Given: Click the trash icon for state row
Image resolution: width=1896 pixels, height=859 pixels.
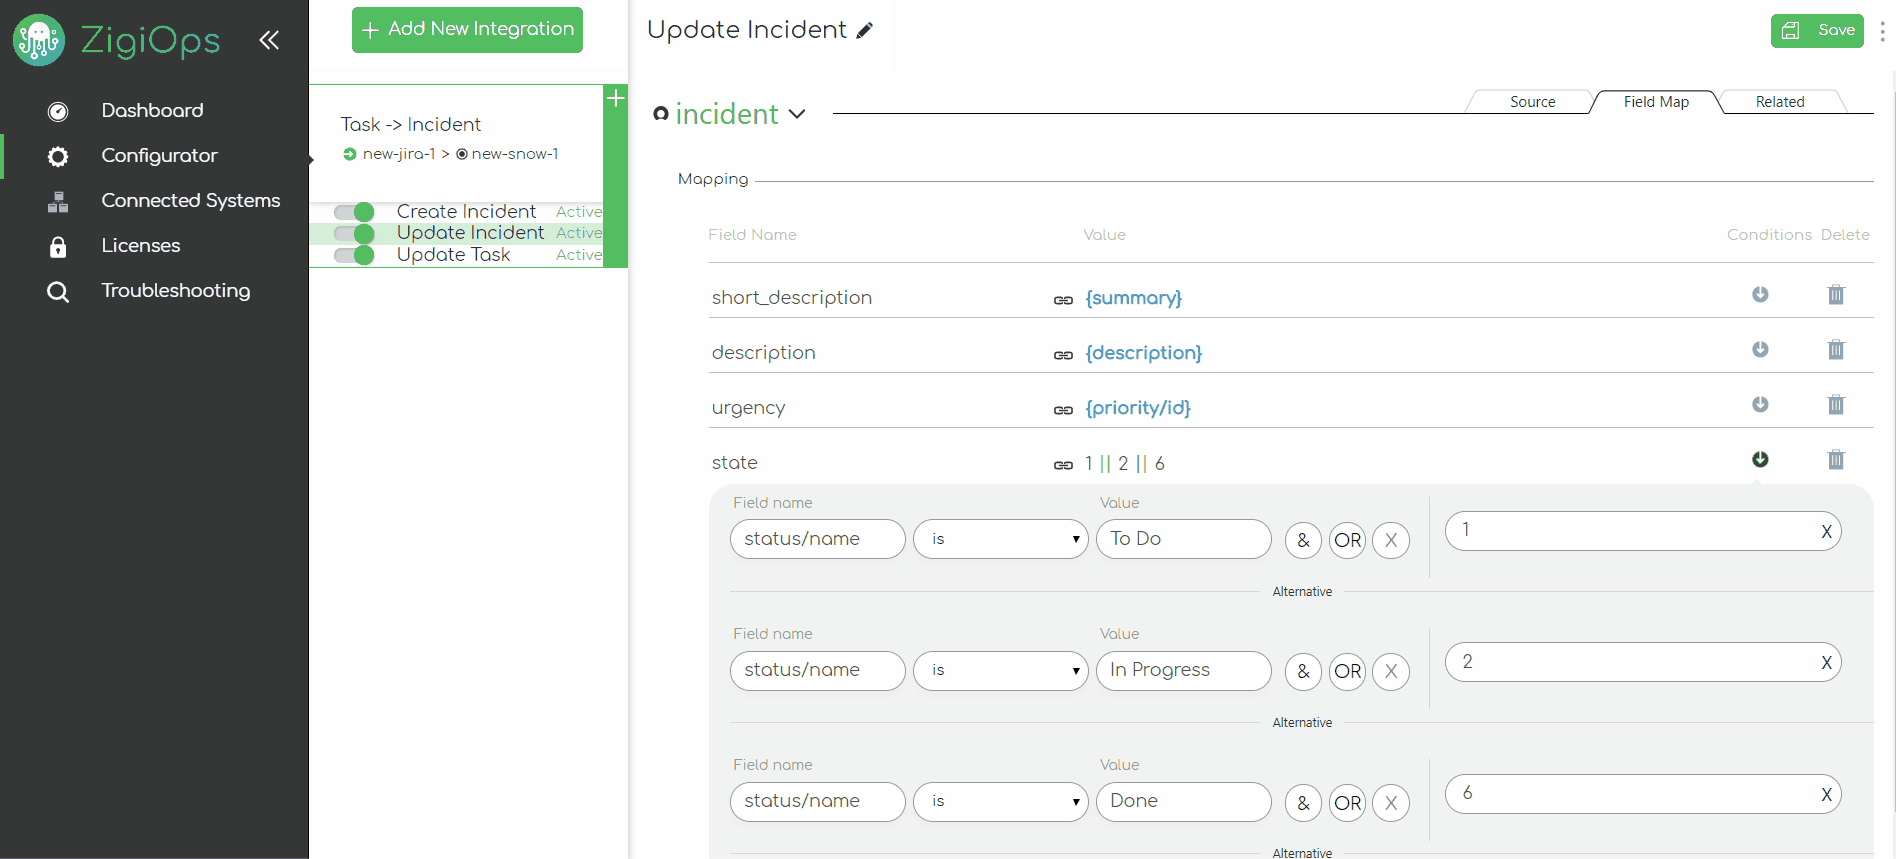Looking at the screenshot, I should point(1835,460).
